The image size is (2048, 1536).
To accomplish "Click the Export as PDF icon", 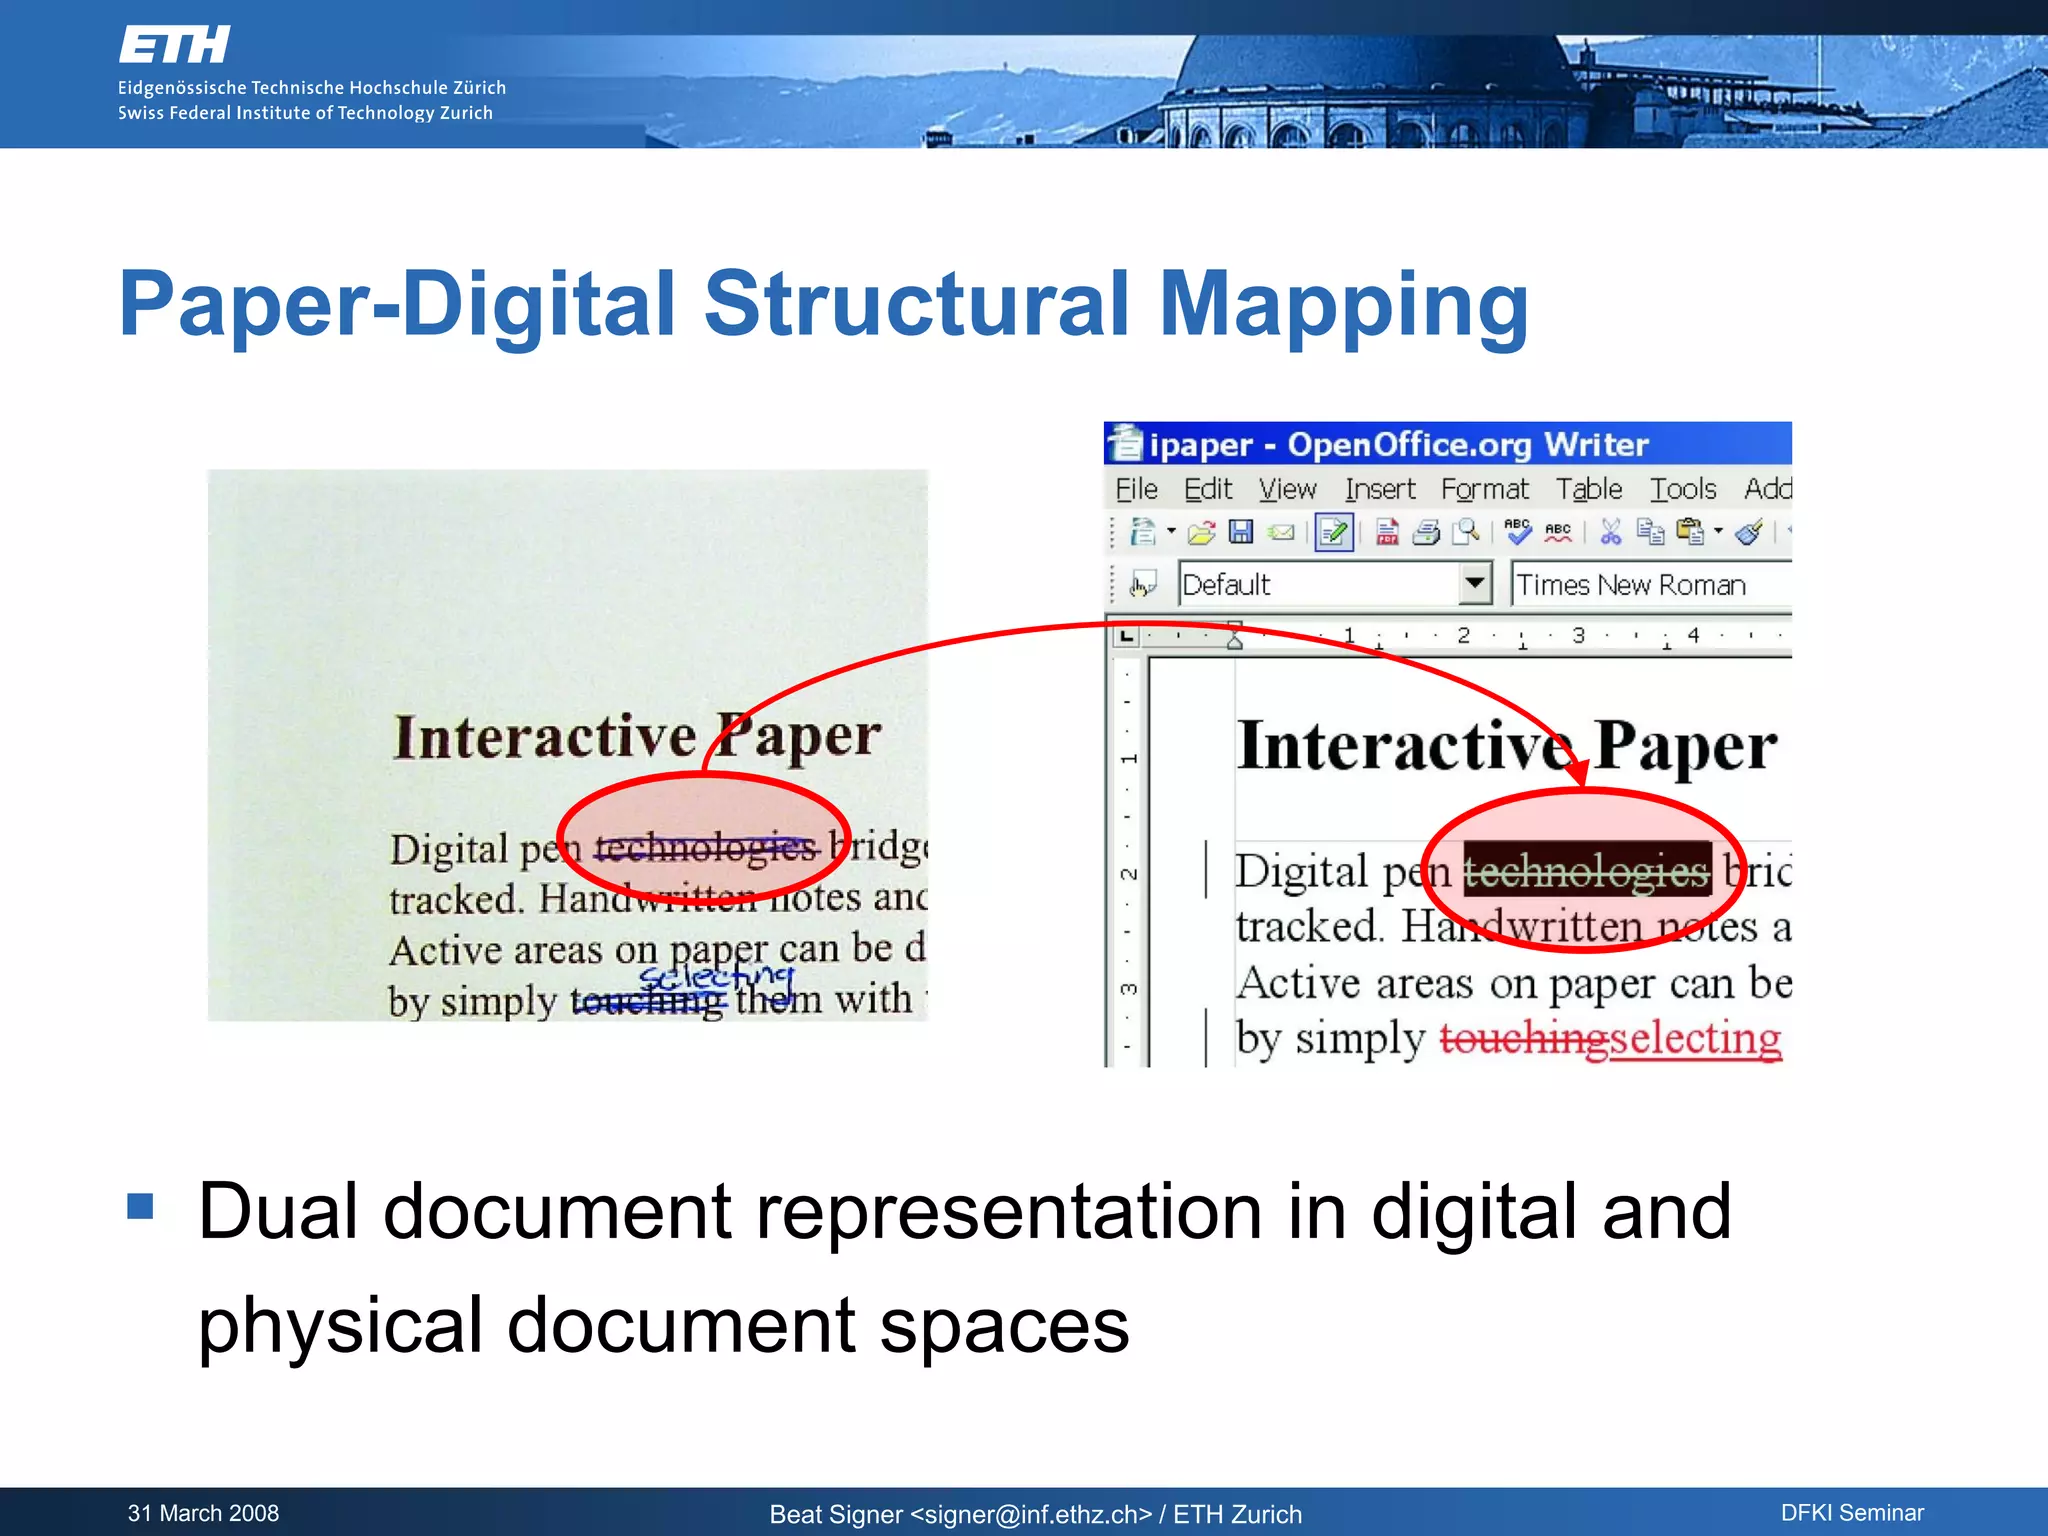I will 1387,532.
